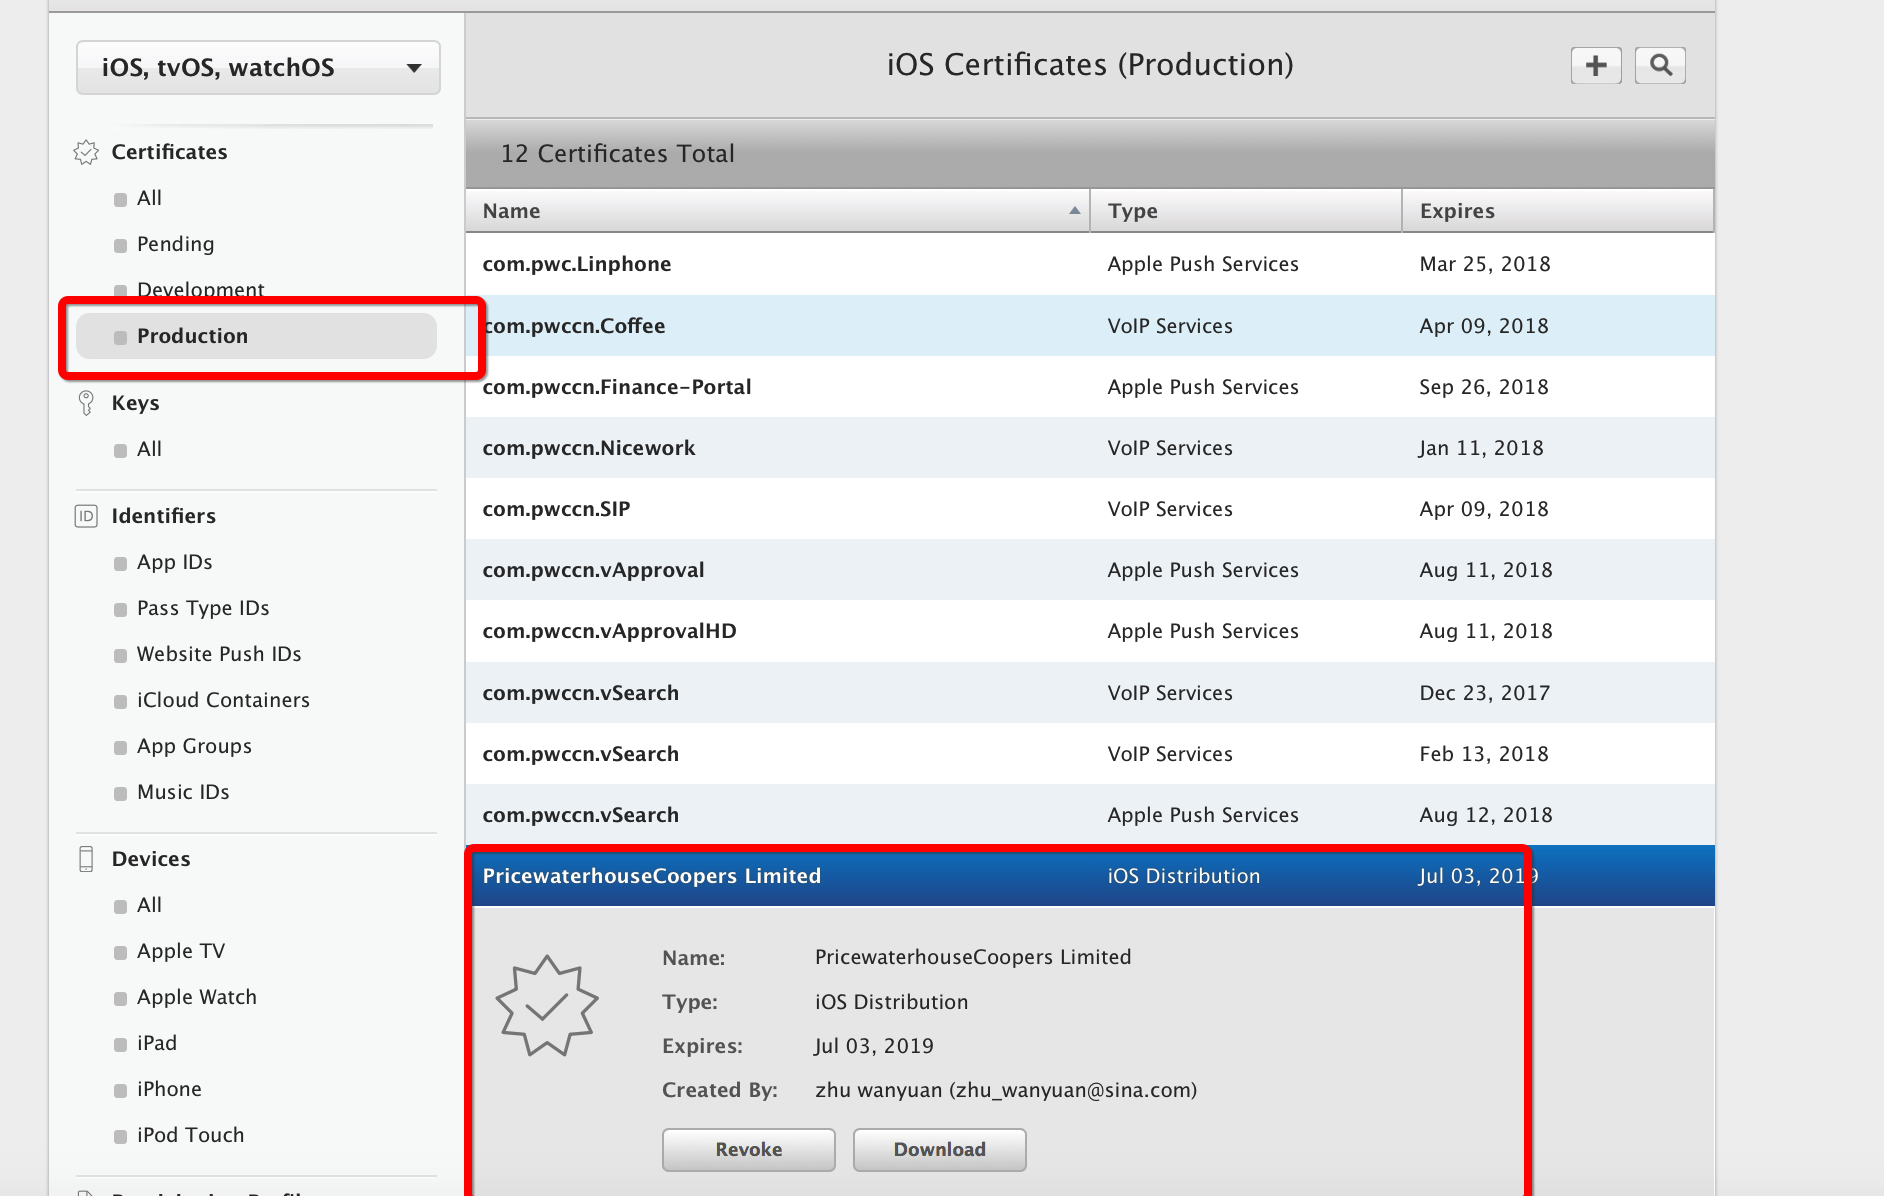
Task: Click the Identifiers ID icon
Action: point(86,516)
